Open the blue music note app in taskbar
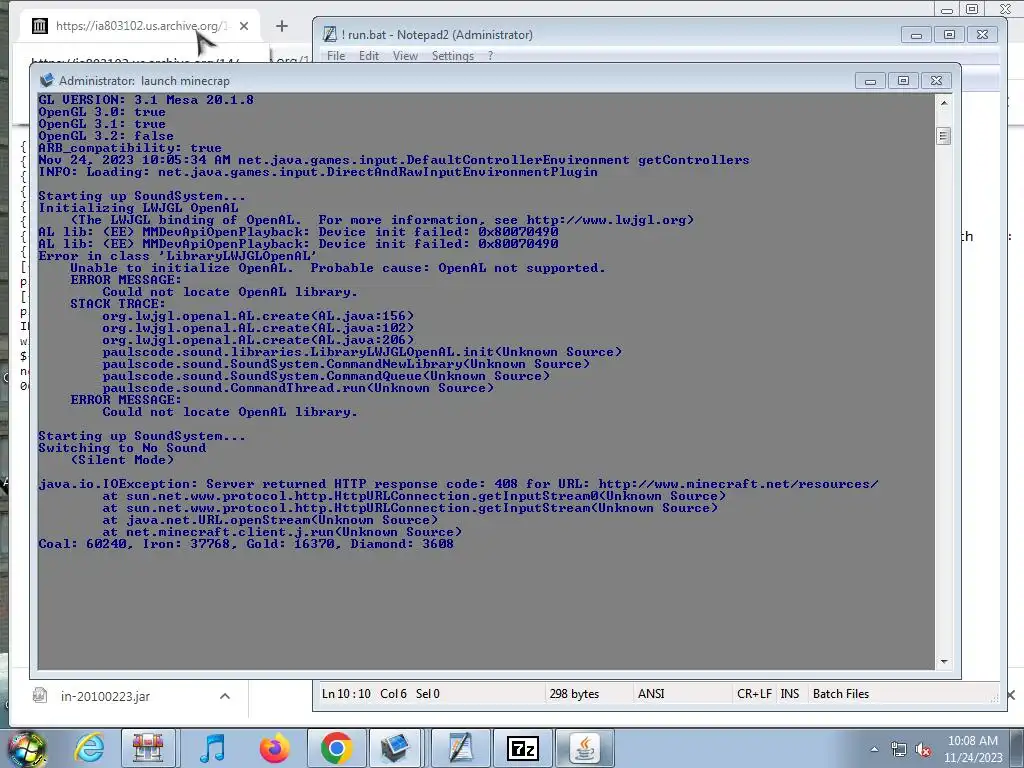The height and width of the screenshot is (768, 1024). (212, 748)
